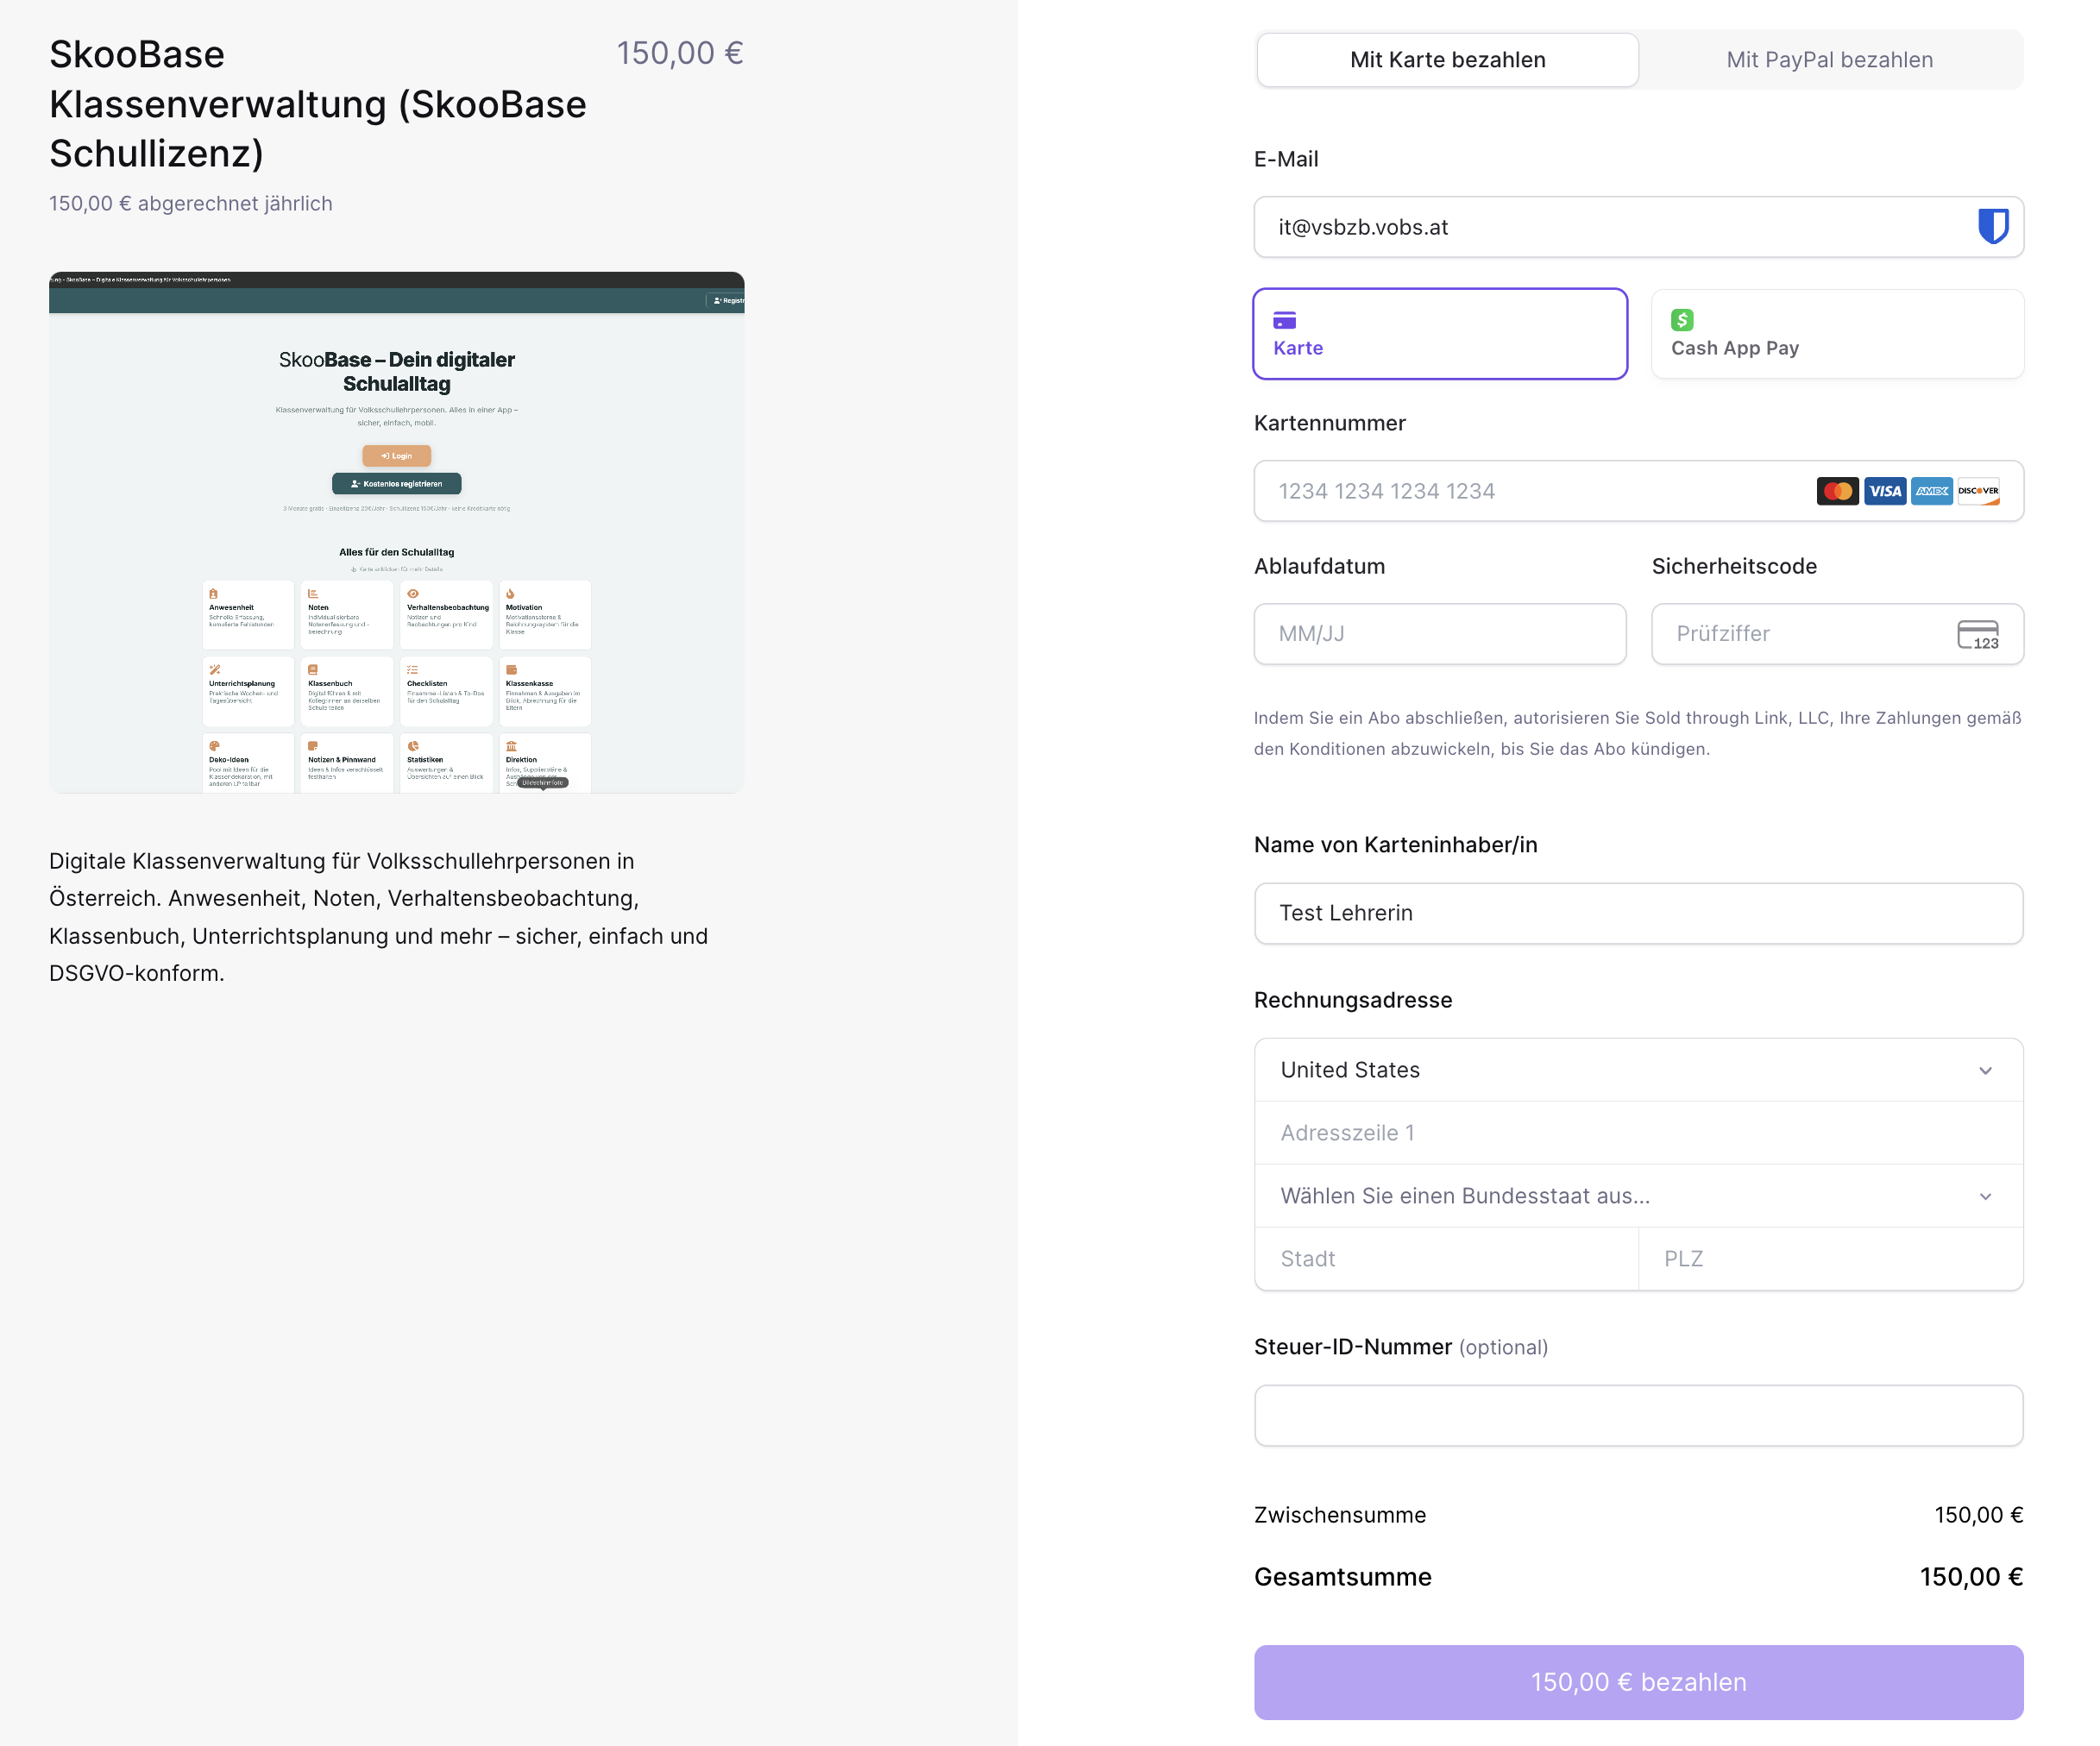Click the Gesamtsumme amount 150,00 €
This screenshot has height=1746, width=2100.
(x=1971, y=1577)
